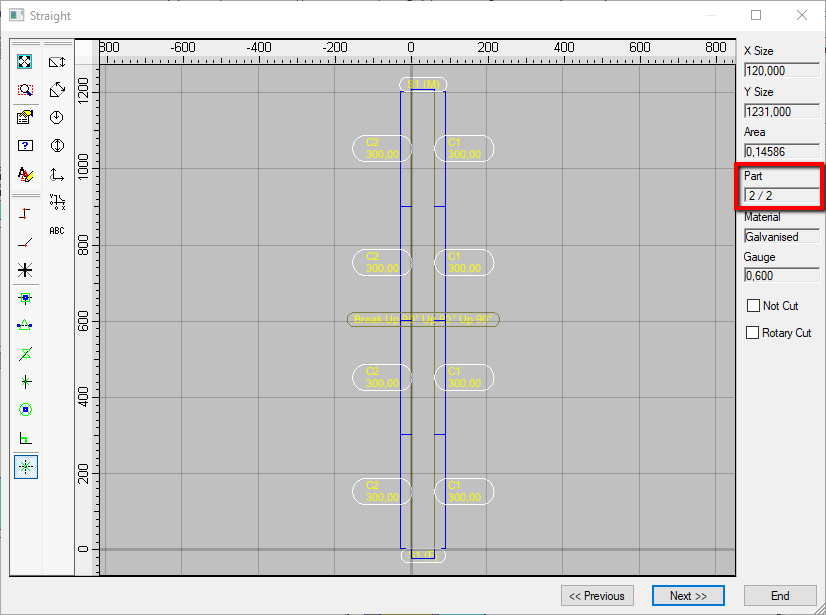Open the part properties sheet icon
The width and height of the screenshot is (826, 615).
pos(25,117)
